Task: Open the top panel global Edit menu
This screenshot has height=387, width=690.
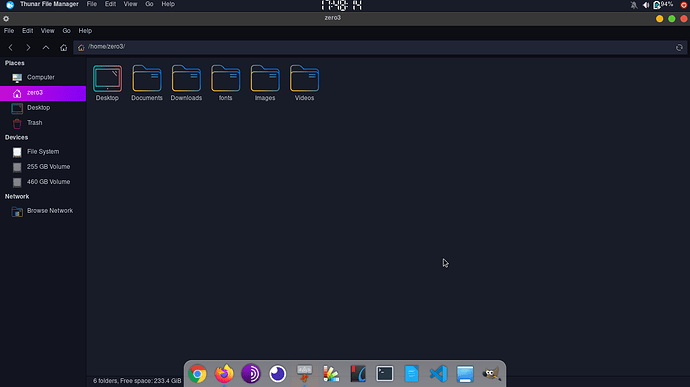Action: pos(110,4)
